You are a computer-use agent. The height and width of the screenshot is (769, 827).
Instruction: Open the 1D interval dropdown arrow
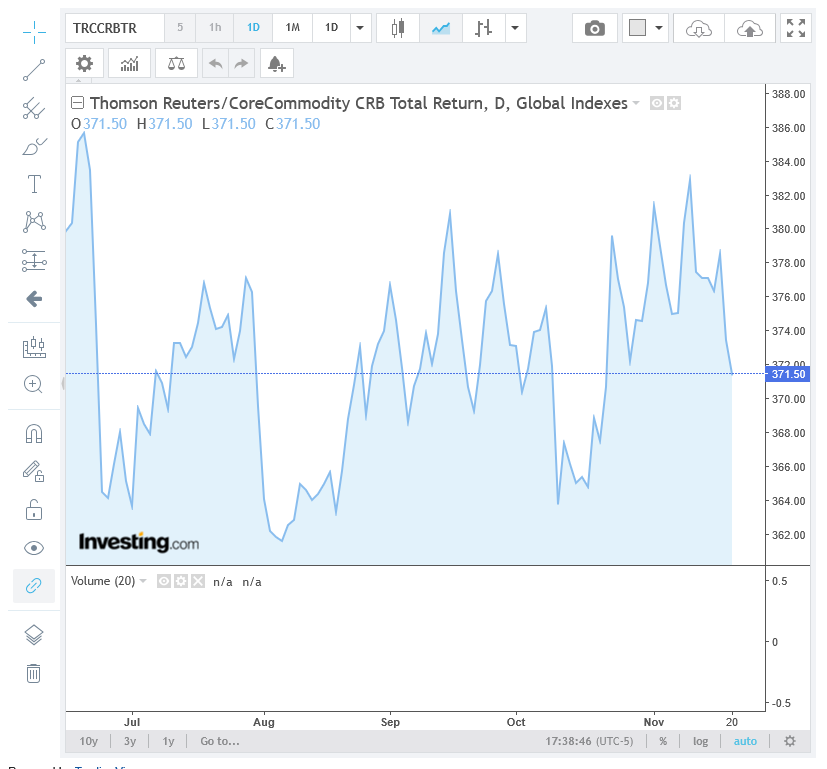point(360,28)
